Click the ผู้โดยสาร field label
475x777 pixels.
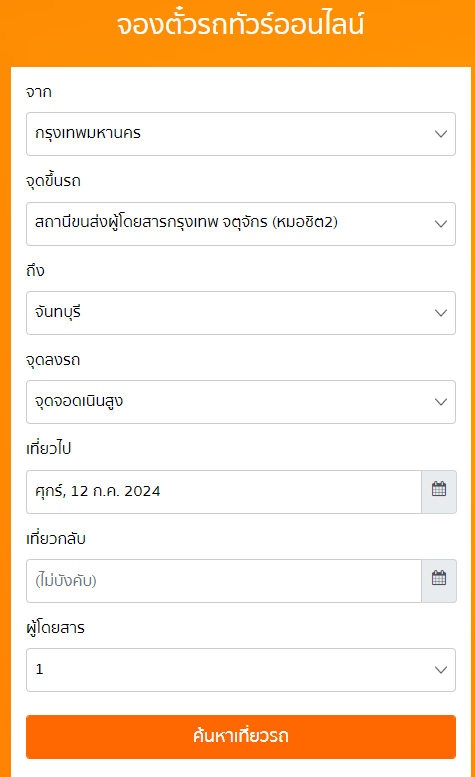coord(55,627)
